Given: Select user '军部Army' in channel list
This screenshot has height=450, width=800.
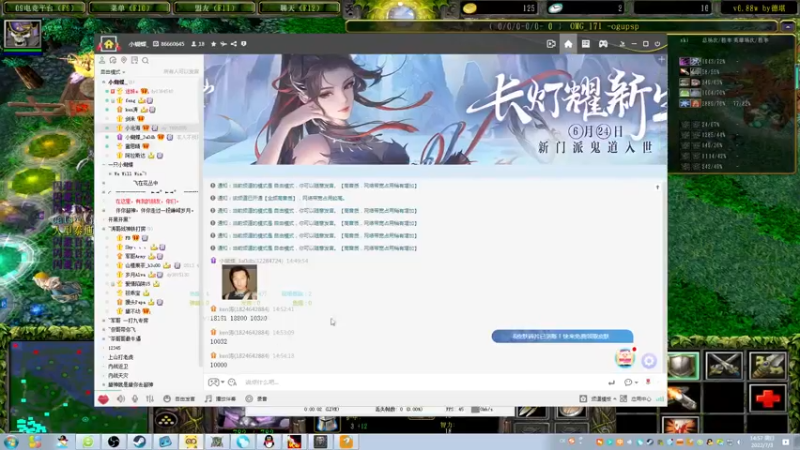Looking at the screenshot, I should pyautogui.click(x=136, y=256).
